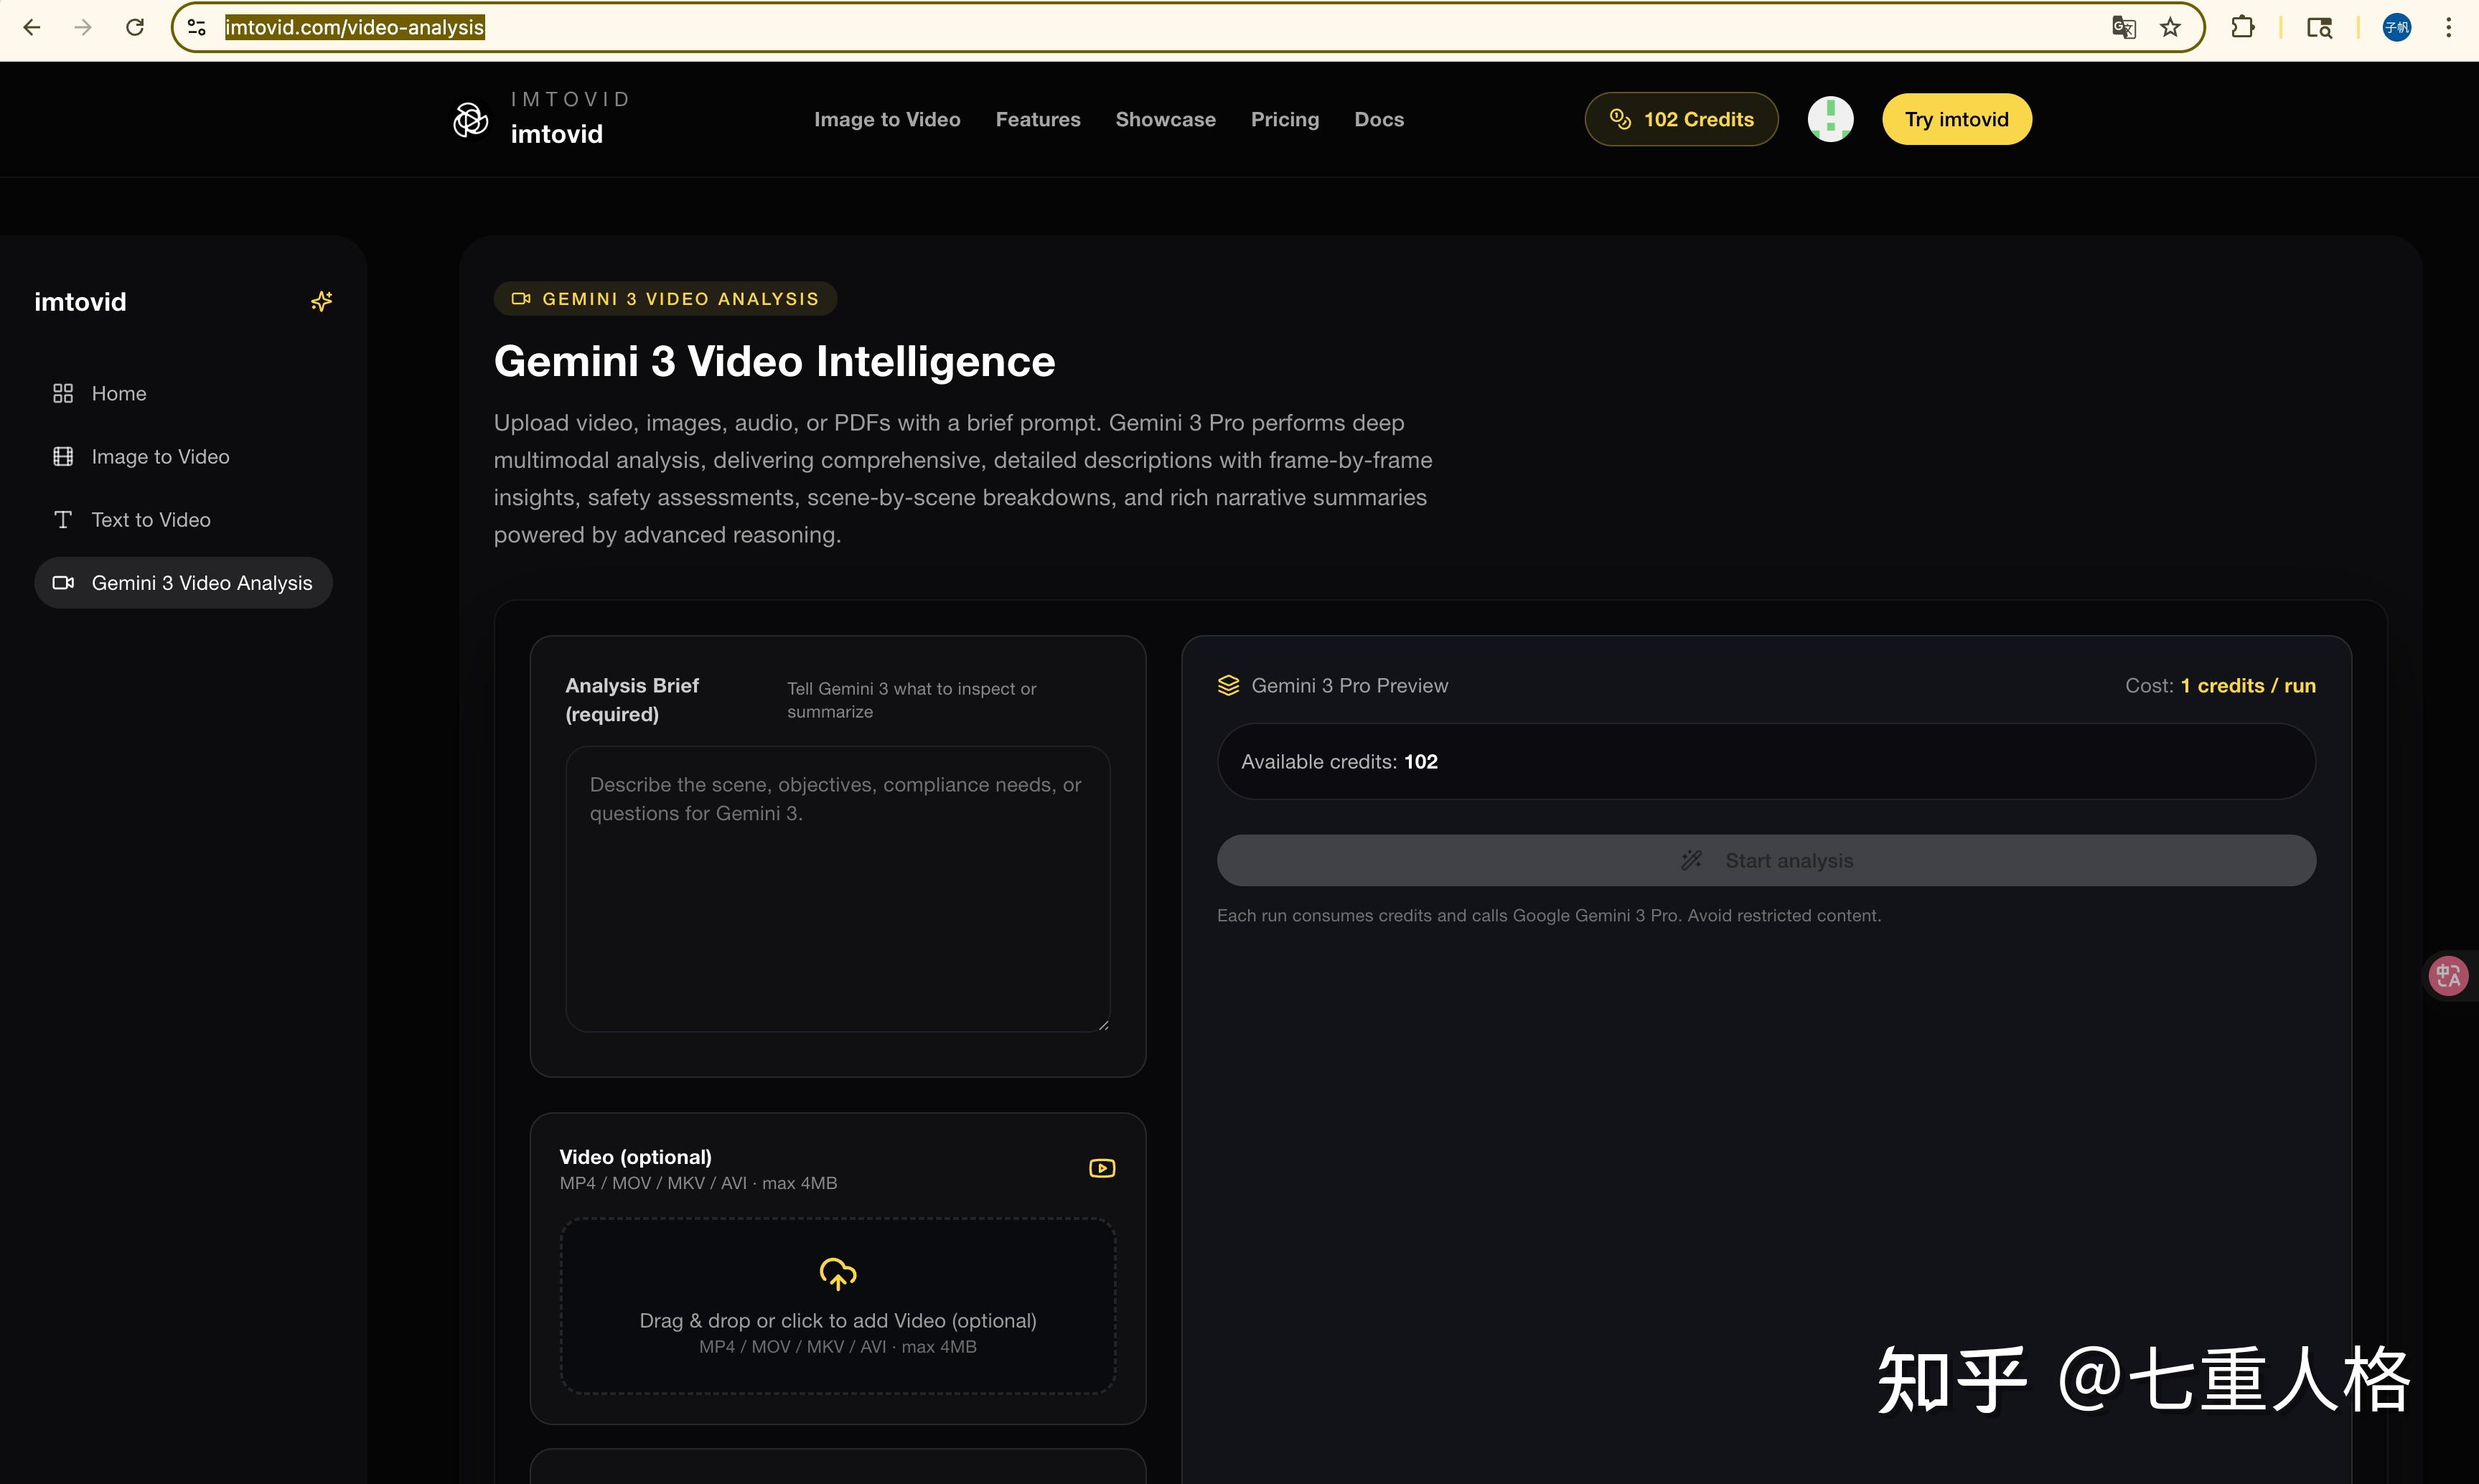Click the Try imtovid button
The image size is (2479, 1484).
(1956, 119)
